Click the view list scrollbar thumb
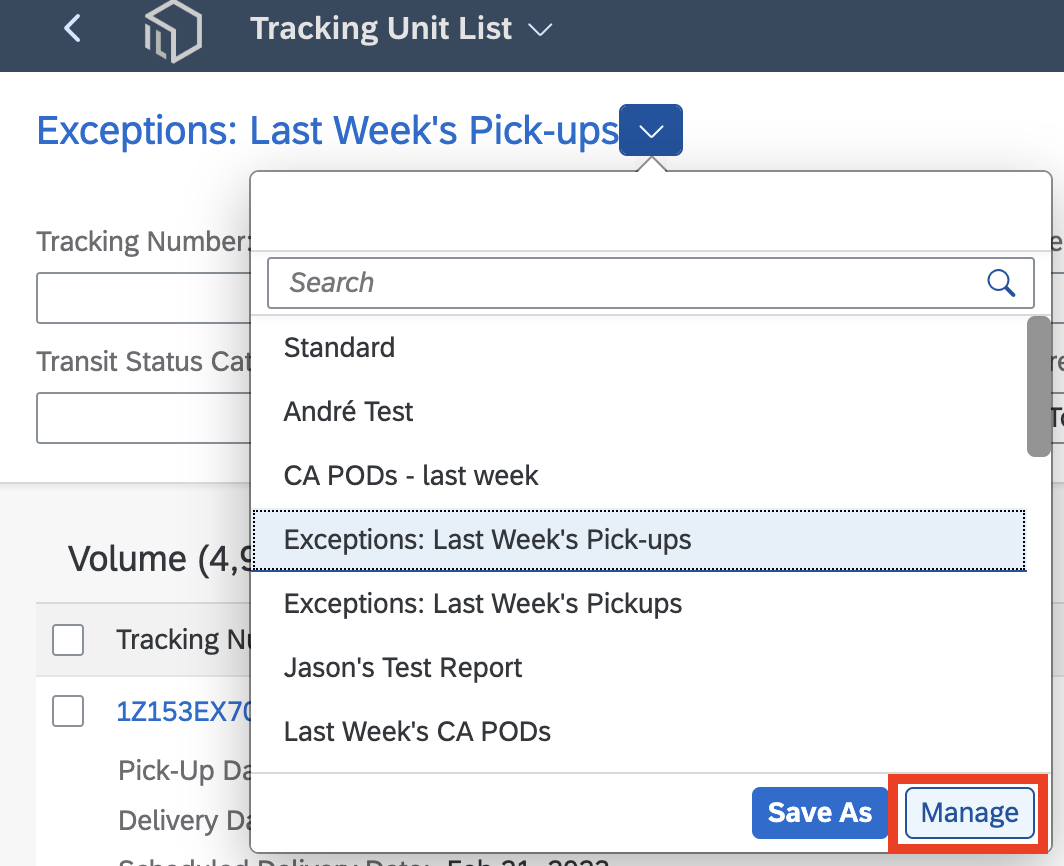The image size is (1064, 866). [x=1038, y=386]
